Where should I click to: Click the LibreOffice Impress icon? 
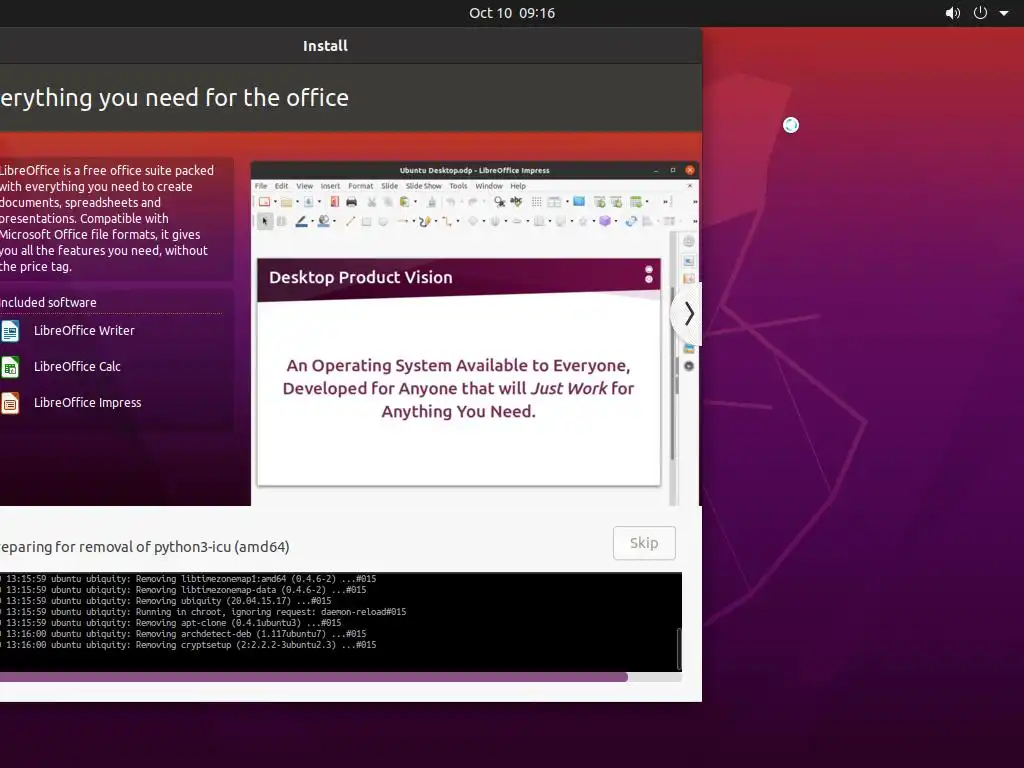10,403
